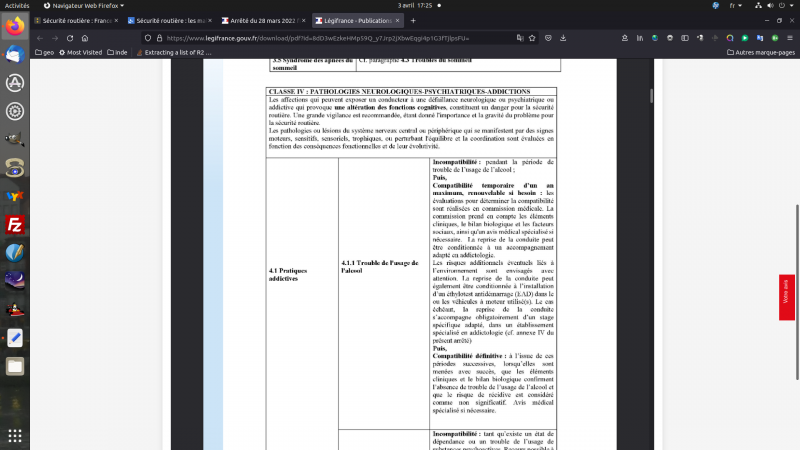The height and width of the screenshot is (450, 800).
Task: Click the green play extension icon
Action: (x=745, y=38)
